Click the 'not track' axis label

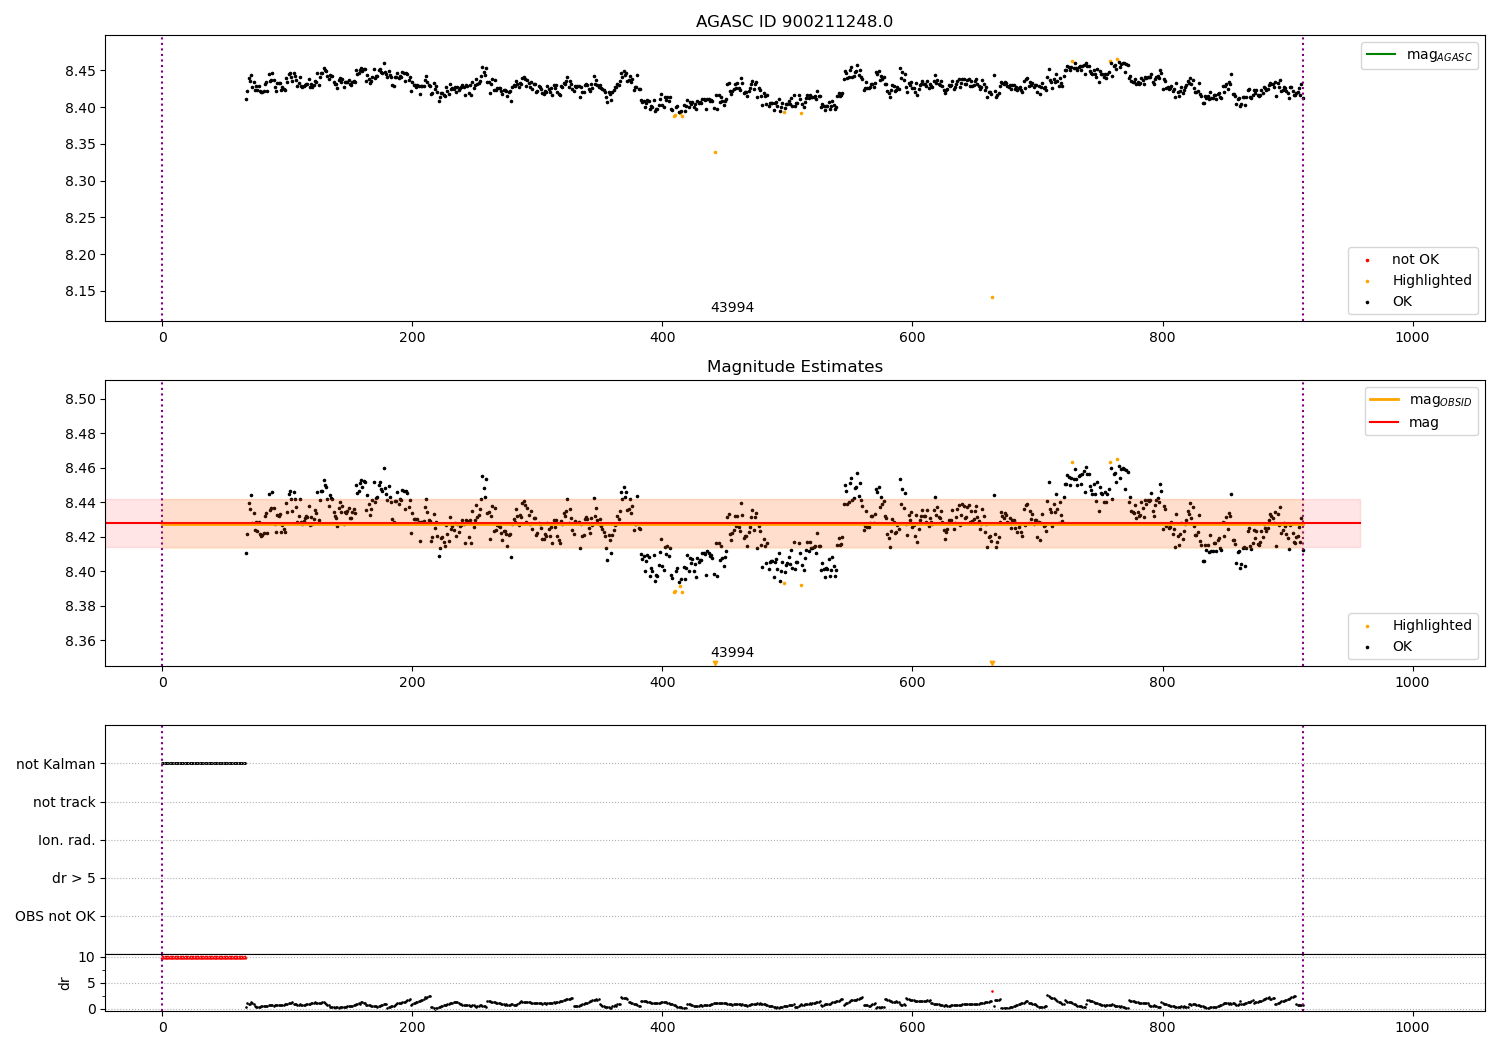pyautogui.click(x=64, y=802)
